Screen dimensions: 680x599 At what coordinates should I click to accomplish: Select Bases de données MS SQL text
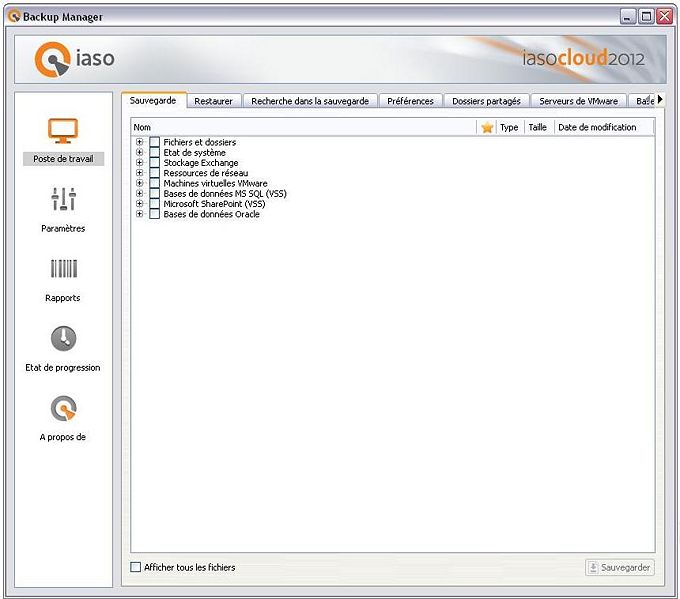click(x=225, y=193)
